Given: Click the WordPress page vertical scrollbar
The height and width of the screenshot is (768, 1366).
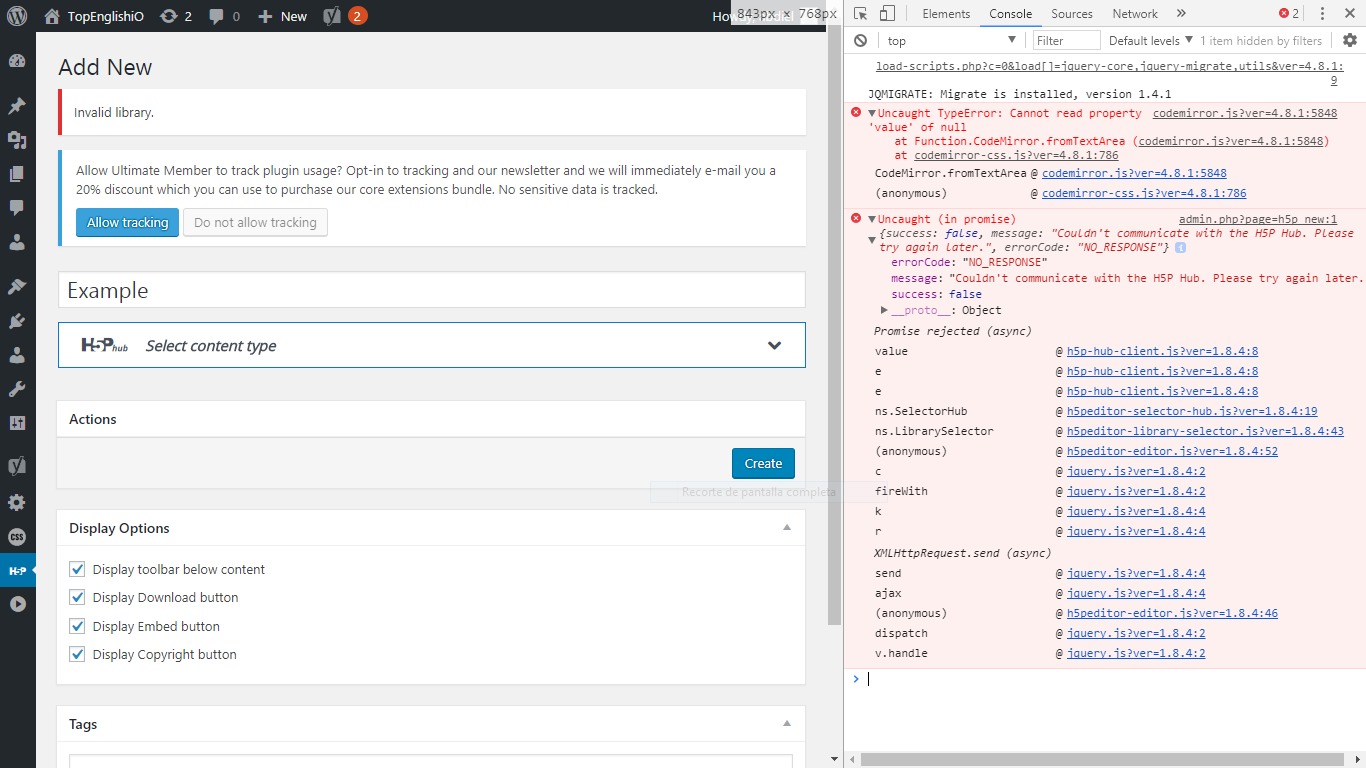Looking at the screenshot, I should pyautogui.click(x=835, y=325).
